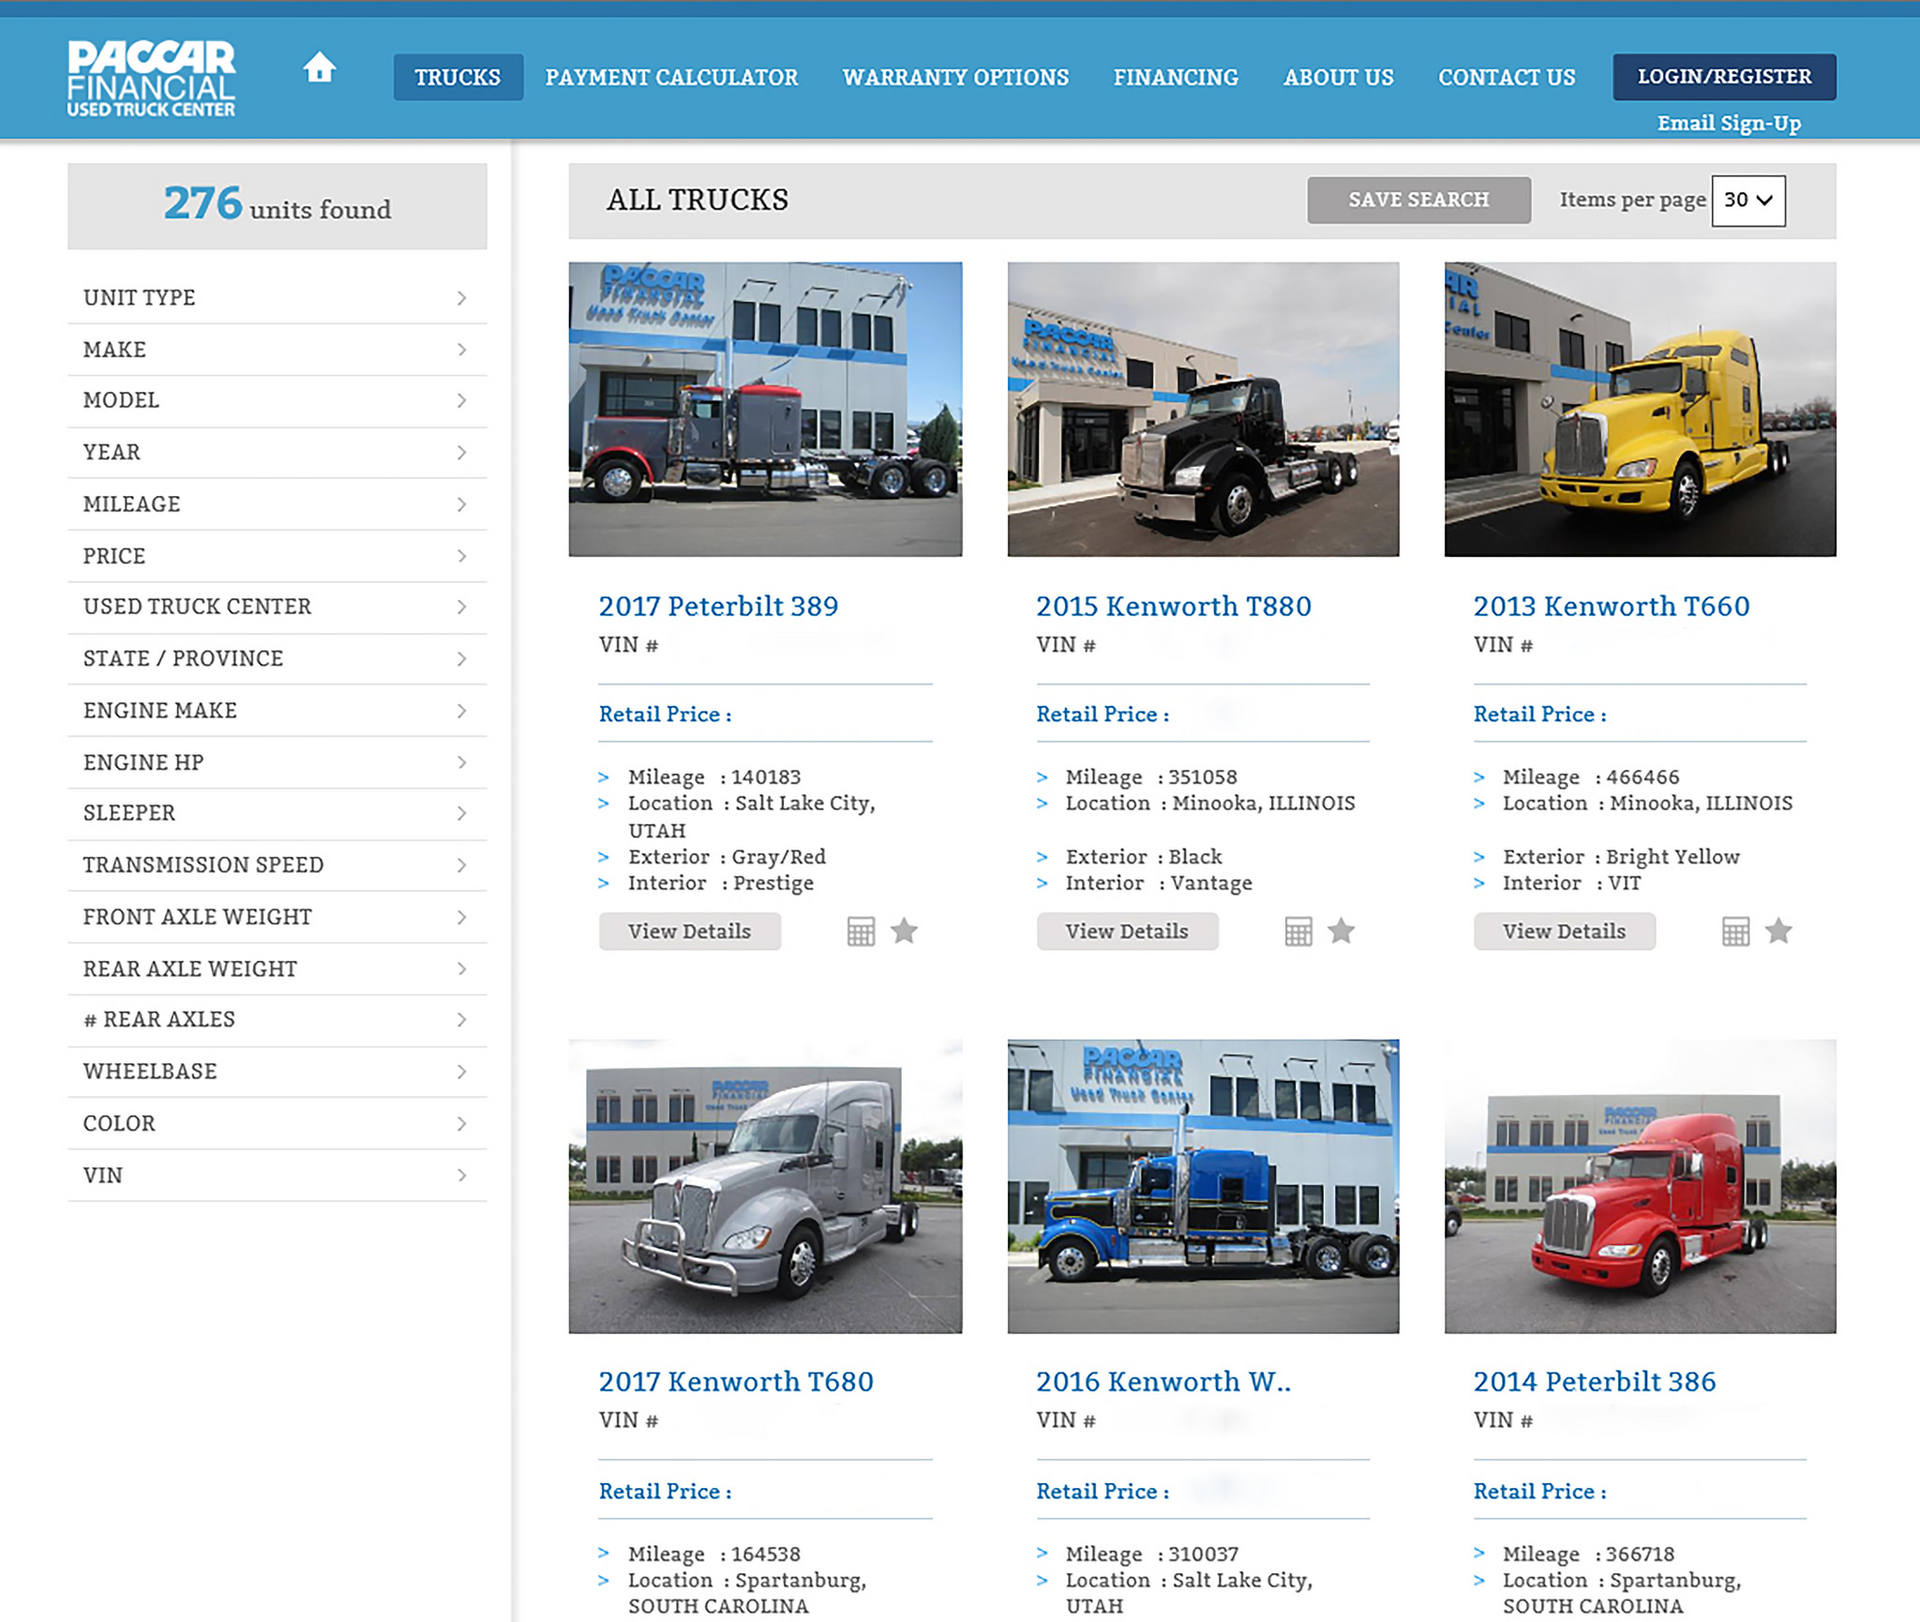Click the home icon in header
The image size is (1920, 1622).
click(319, 68)
